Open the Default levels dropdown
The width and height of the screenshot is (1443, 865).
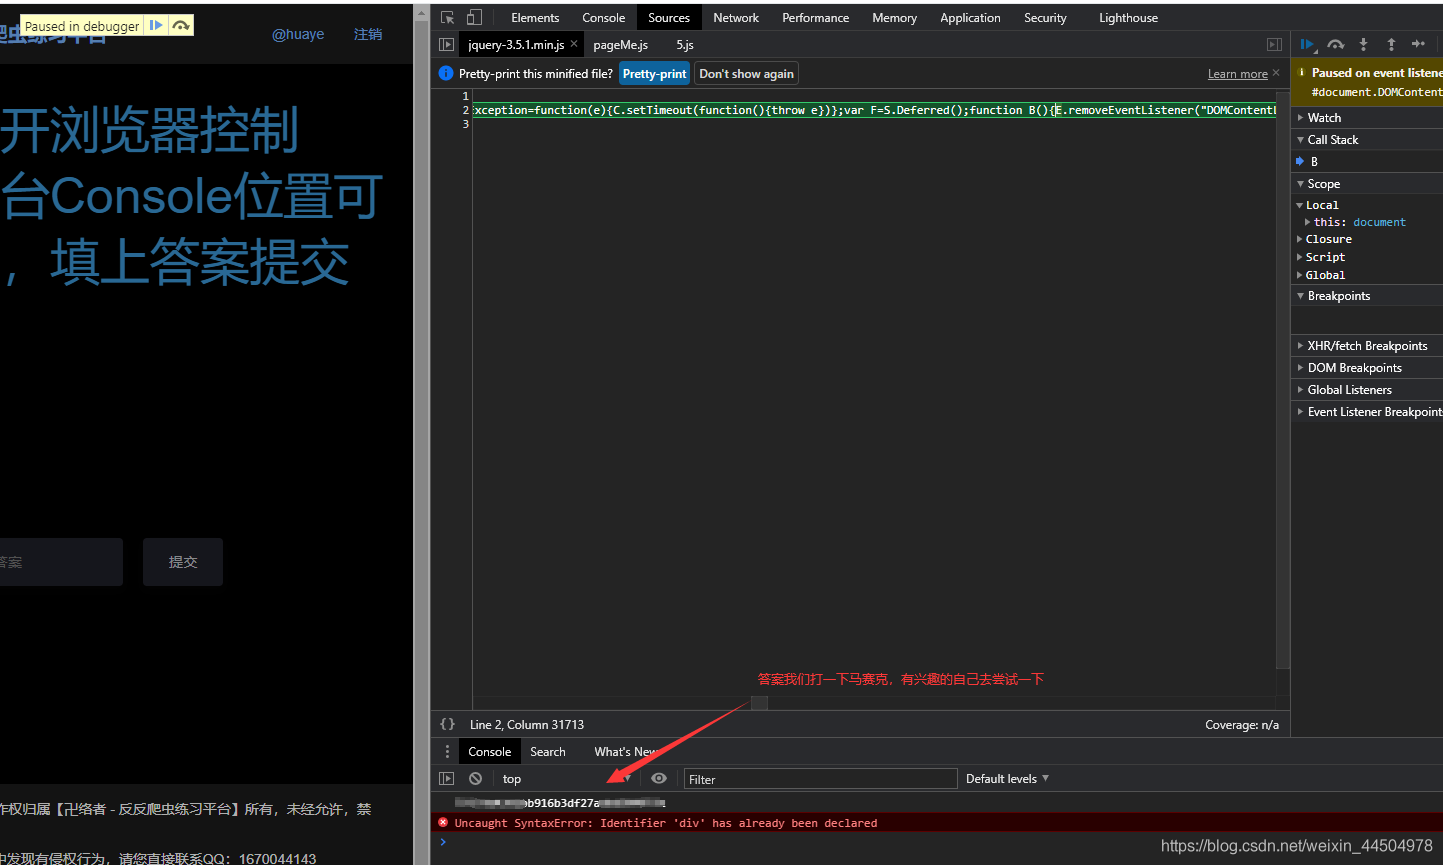(x=1007, y=778)
